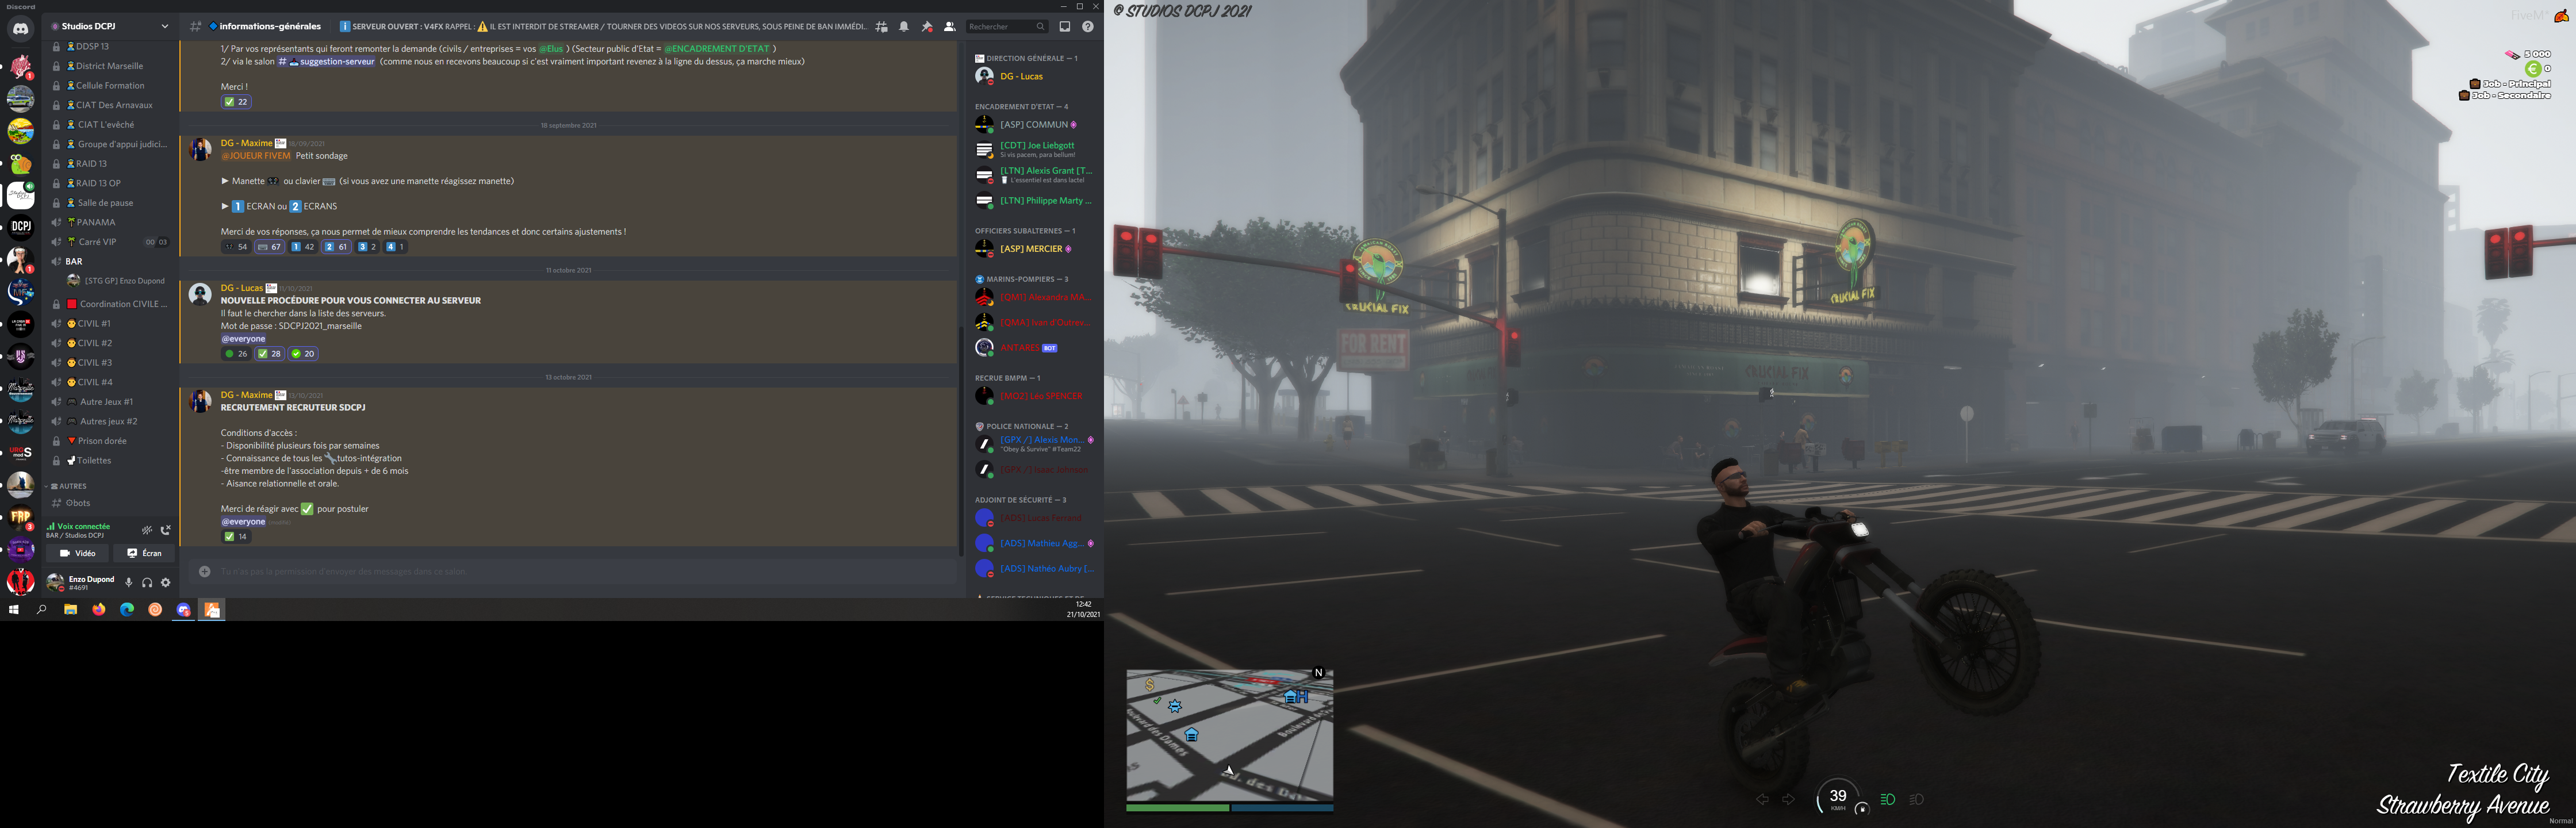2576x828 pixels.
Task: Click the taskbar search magnifier
Action: (42, 609)
